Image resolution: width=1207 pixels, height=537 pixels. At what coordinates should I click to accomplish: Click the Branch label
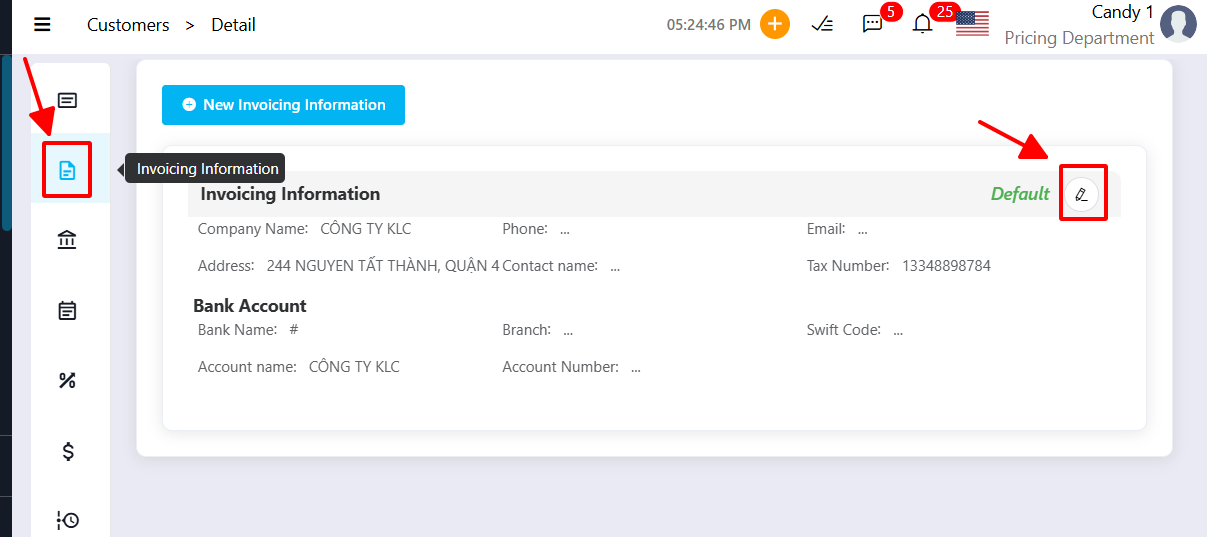[527, 330]
